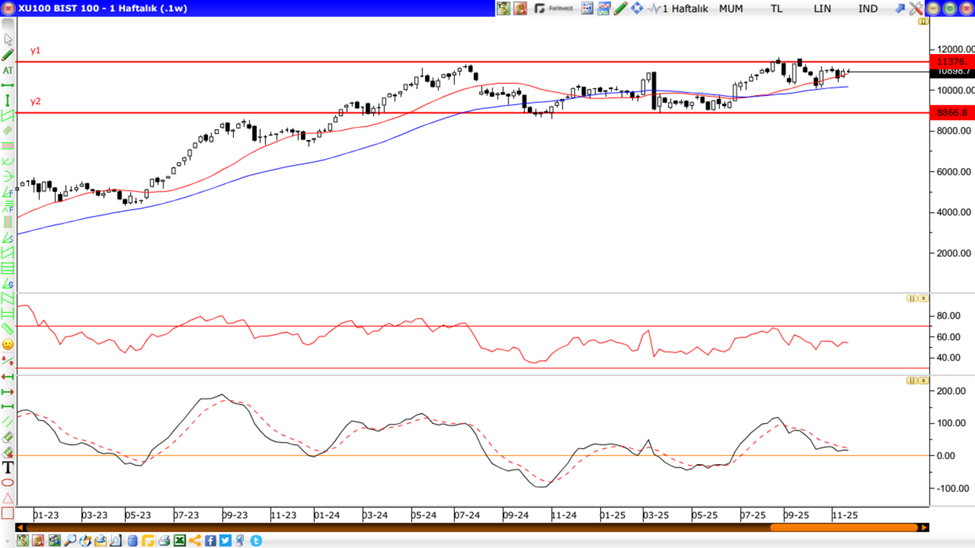Click the Excel export icon
Viewport: 975px width, 548px height.
[180, 541]
